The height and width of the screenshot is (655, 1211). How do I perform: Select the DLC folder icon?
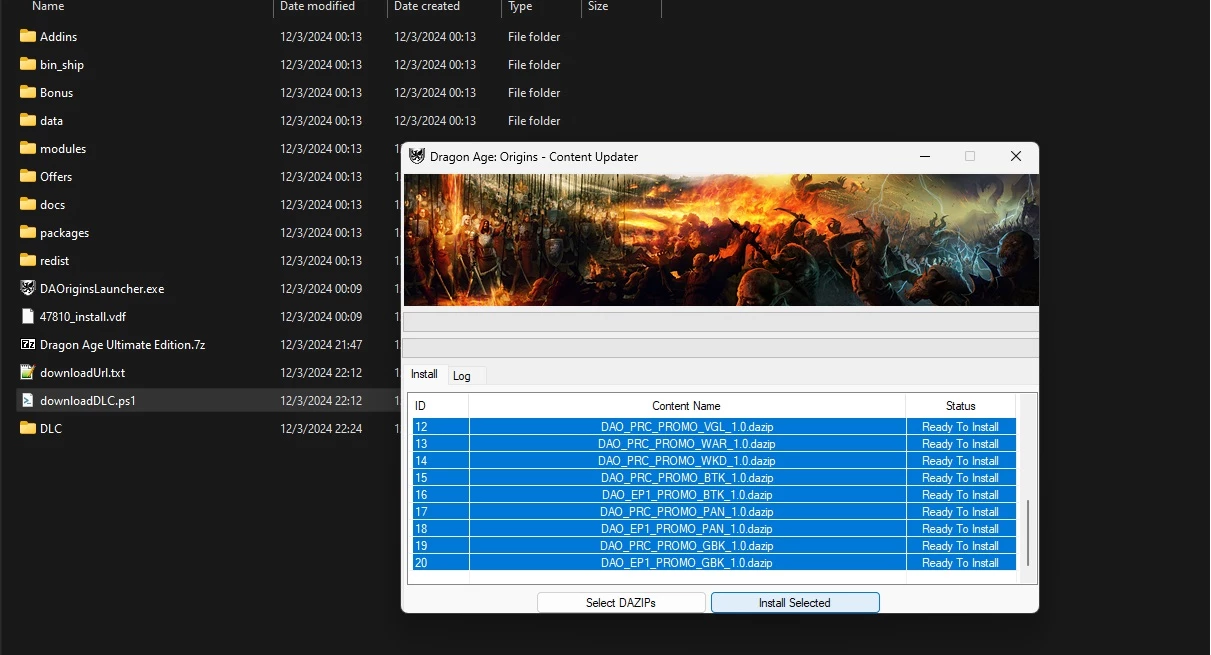[x=28, y=428]
